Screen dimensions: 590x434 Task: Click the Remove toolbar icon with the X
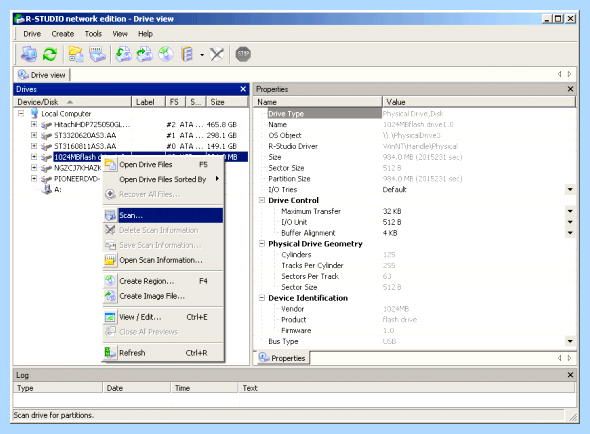[217, 54]
